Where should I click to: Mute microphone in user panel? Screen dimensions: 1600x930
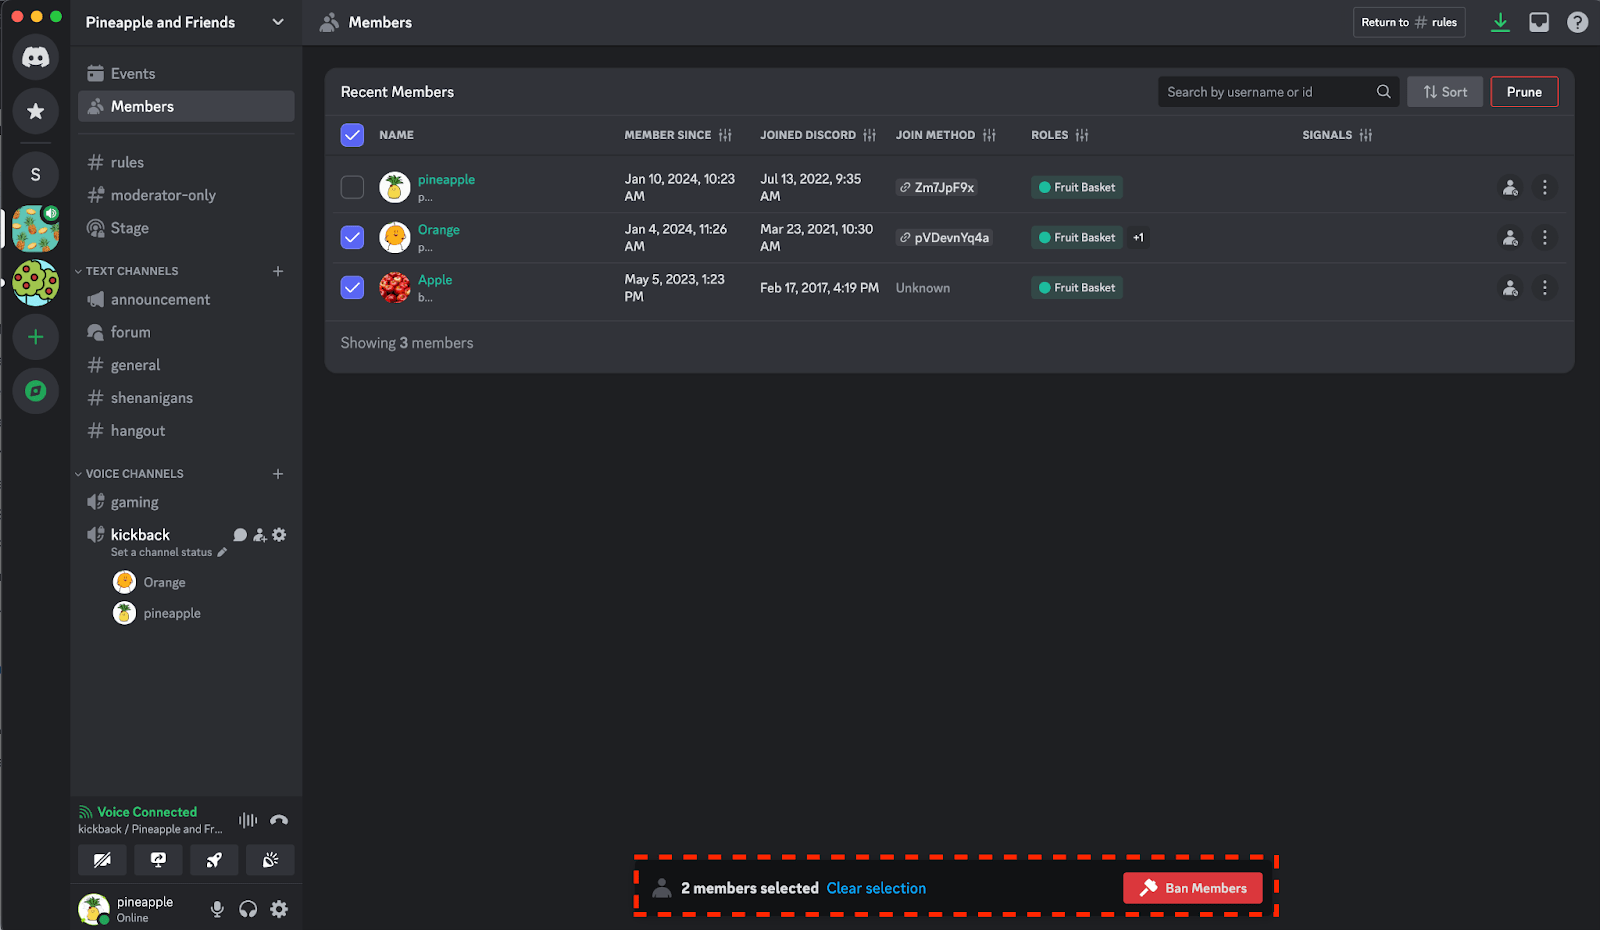click(217, 909)
